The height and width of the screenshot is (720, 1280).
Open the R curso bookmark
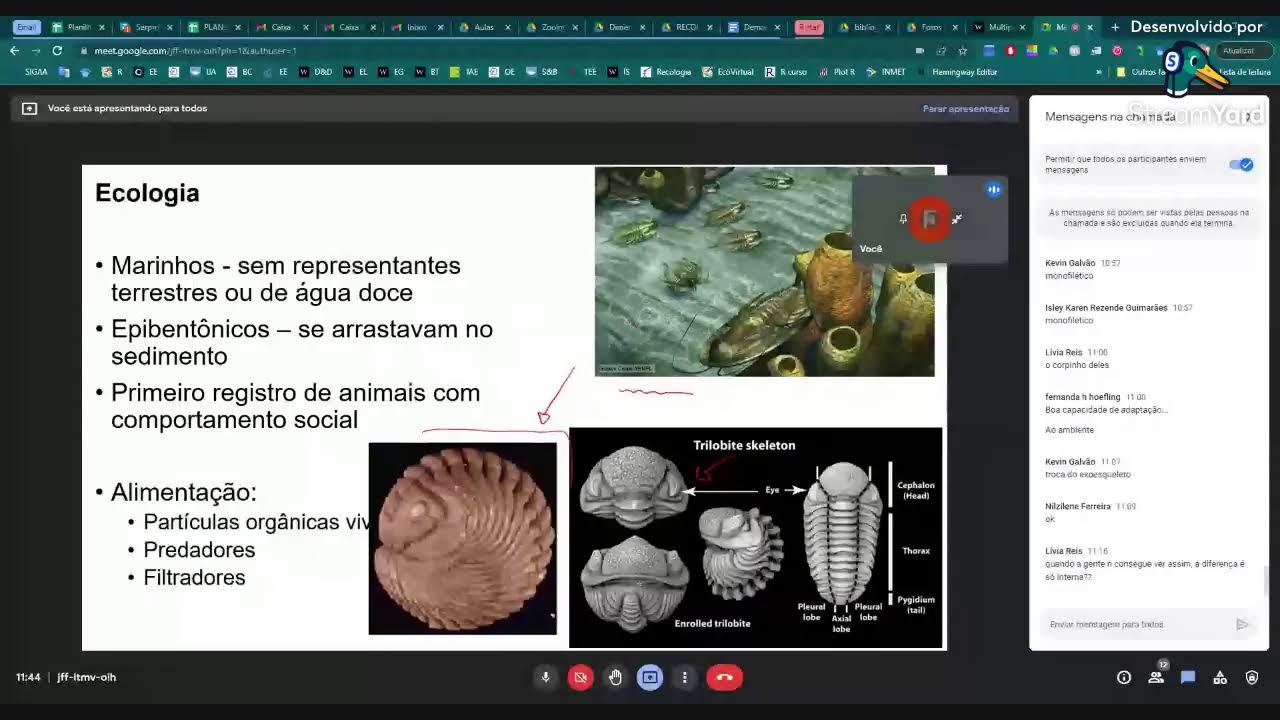coord(786,72)
